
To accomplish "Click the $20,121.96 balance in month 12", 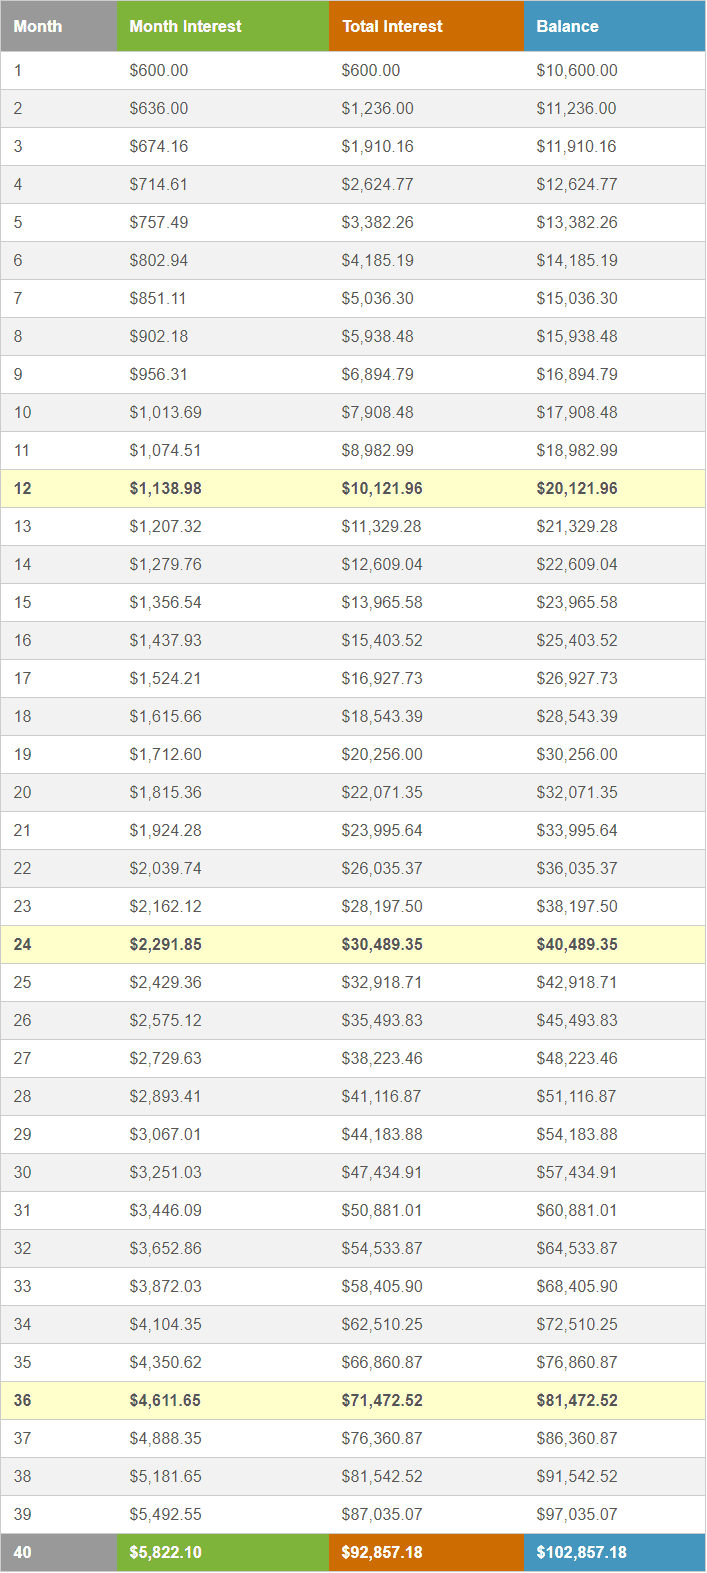I will [x=577, y=489].
